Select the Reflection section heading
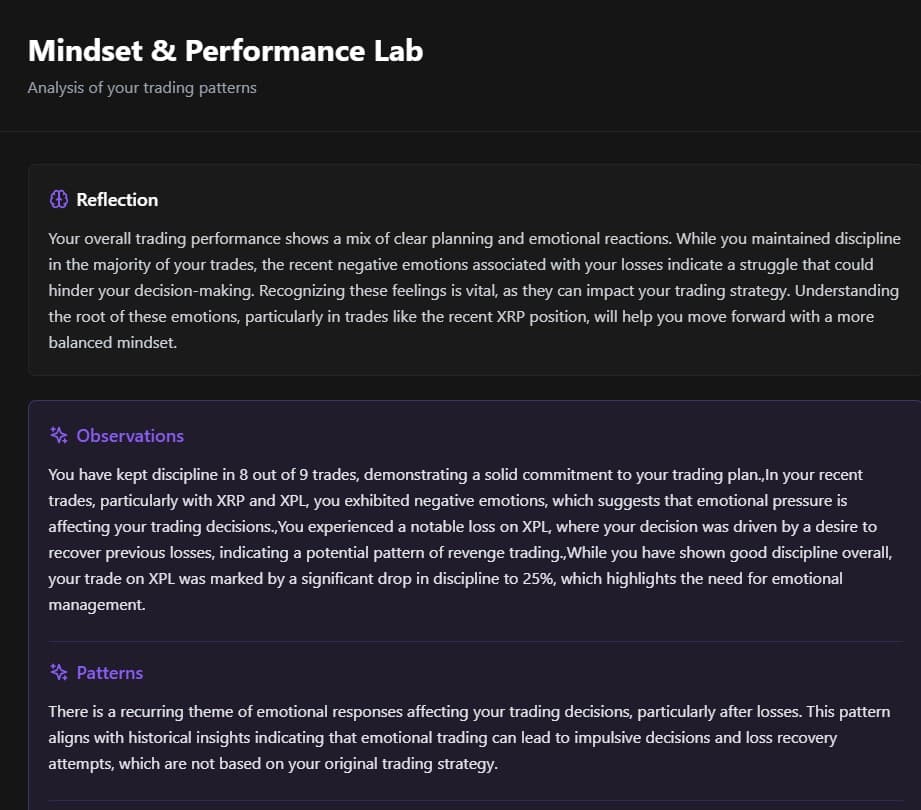 (117, 200)
